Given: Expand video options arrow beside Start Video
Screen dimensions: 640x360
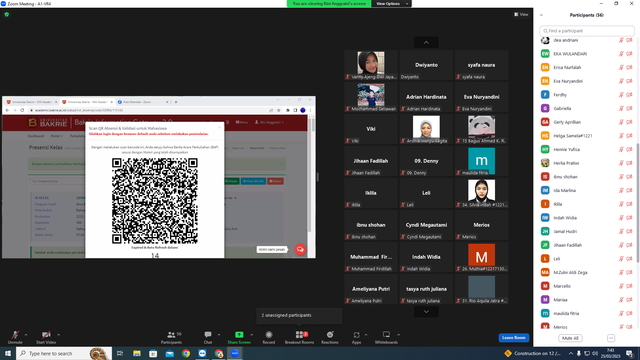Looking at the screenshot, I should [x=58, y=335].
